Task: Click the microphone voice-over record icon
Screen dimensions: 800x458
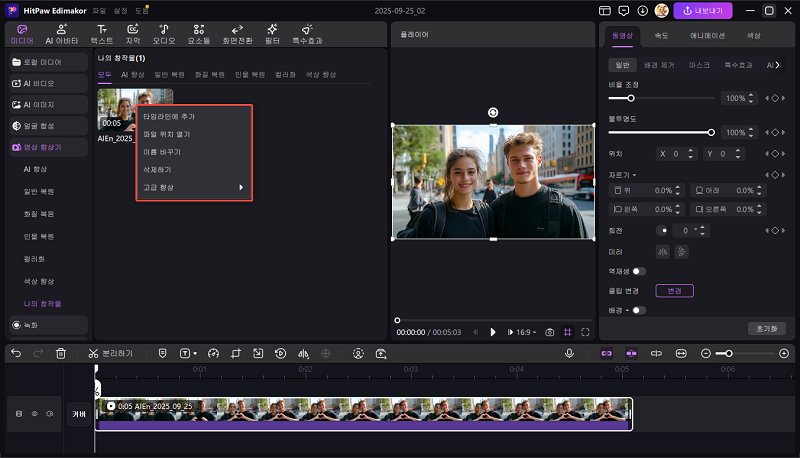Action: [x=569, y=353]
